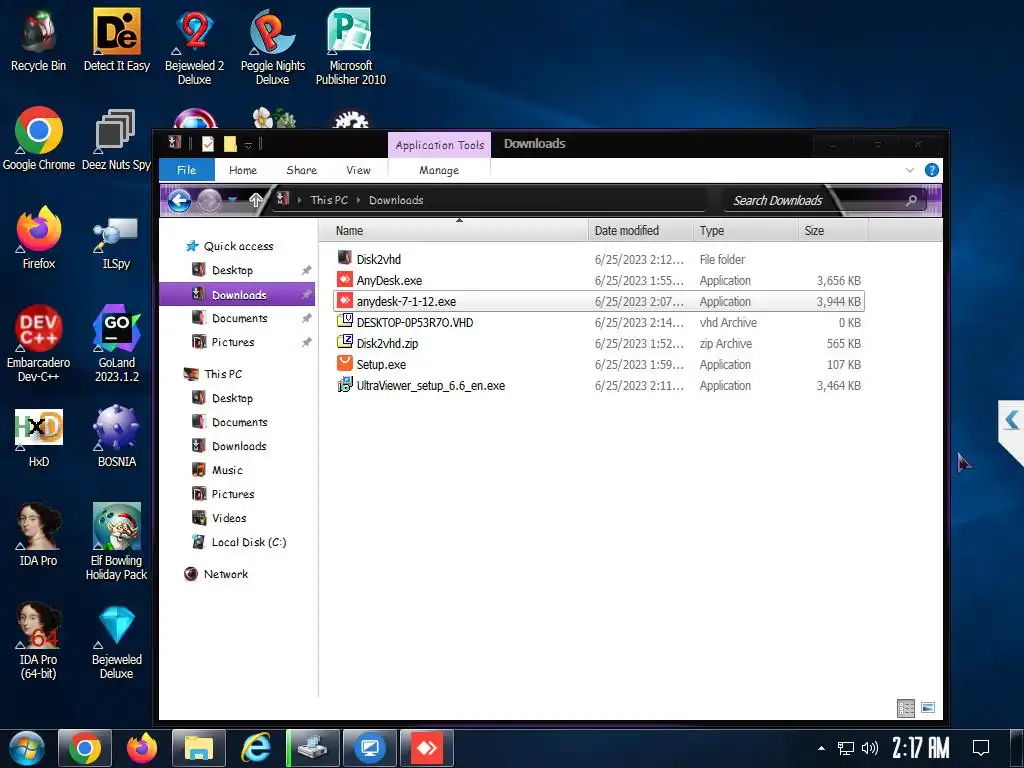Open the Disk2vhd taskbar button
Screen dimensions: 1024x768
click(x=313, y=748)
